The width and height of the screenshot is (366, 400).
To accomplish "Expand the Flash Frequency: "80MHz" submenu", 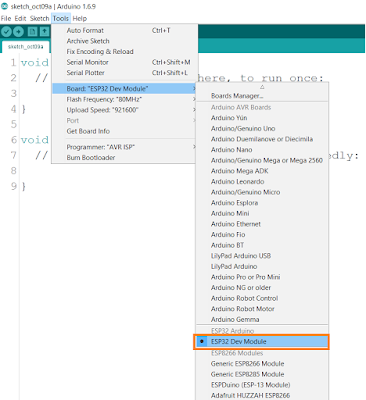I will tap(124, 99).
